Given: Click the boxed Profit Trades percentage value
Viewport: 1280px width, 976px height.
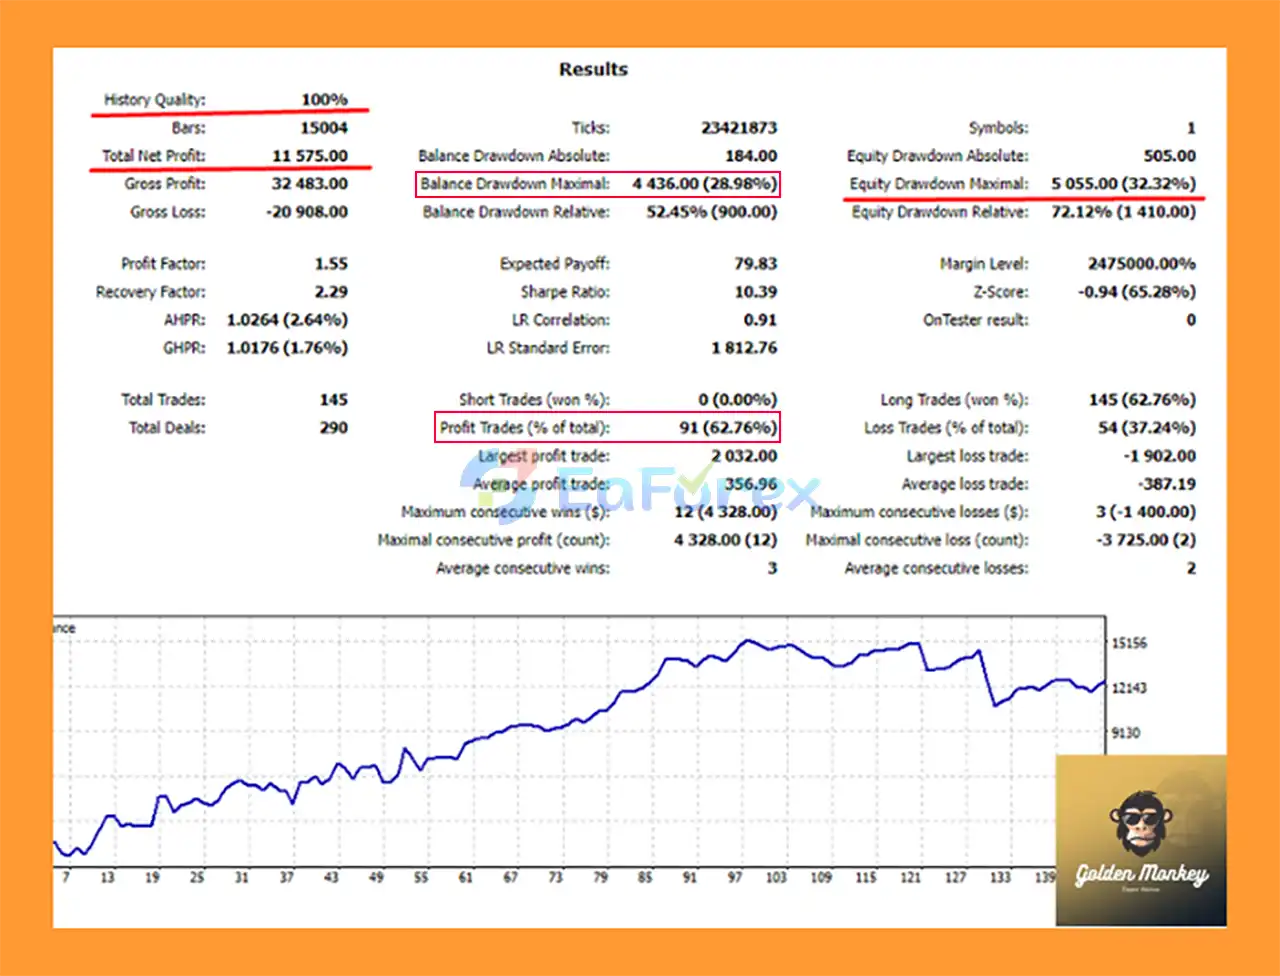Looking at the screenshot, I should (x=727, y=428).
